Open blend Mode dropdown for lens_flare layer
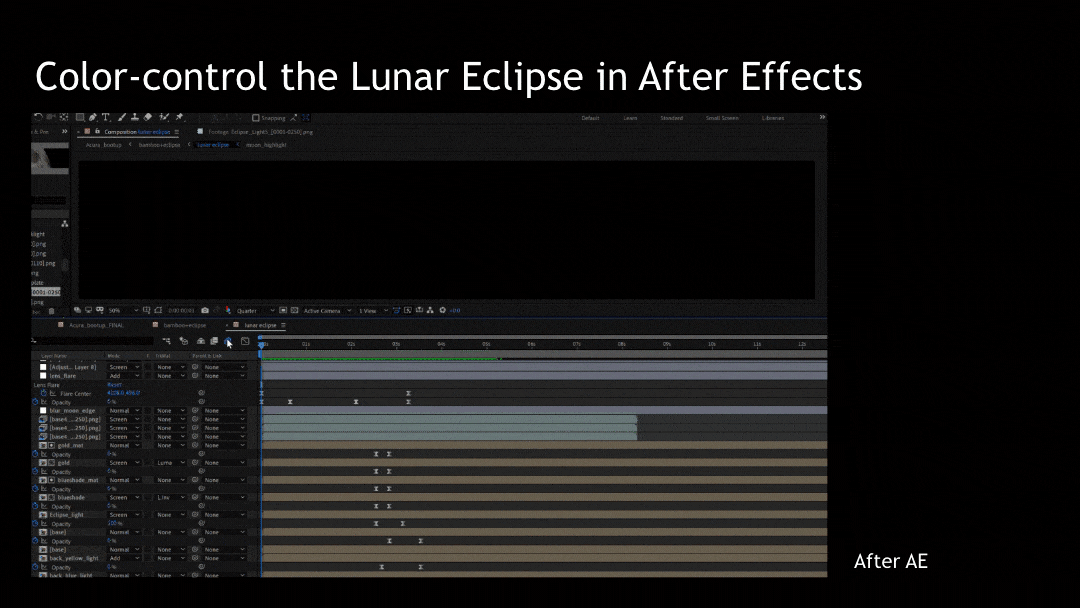The width and height of the screenshot is (1080, 608). click(124, 376)
